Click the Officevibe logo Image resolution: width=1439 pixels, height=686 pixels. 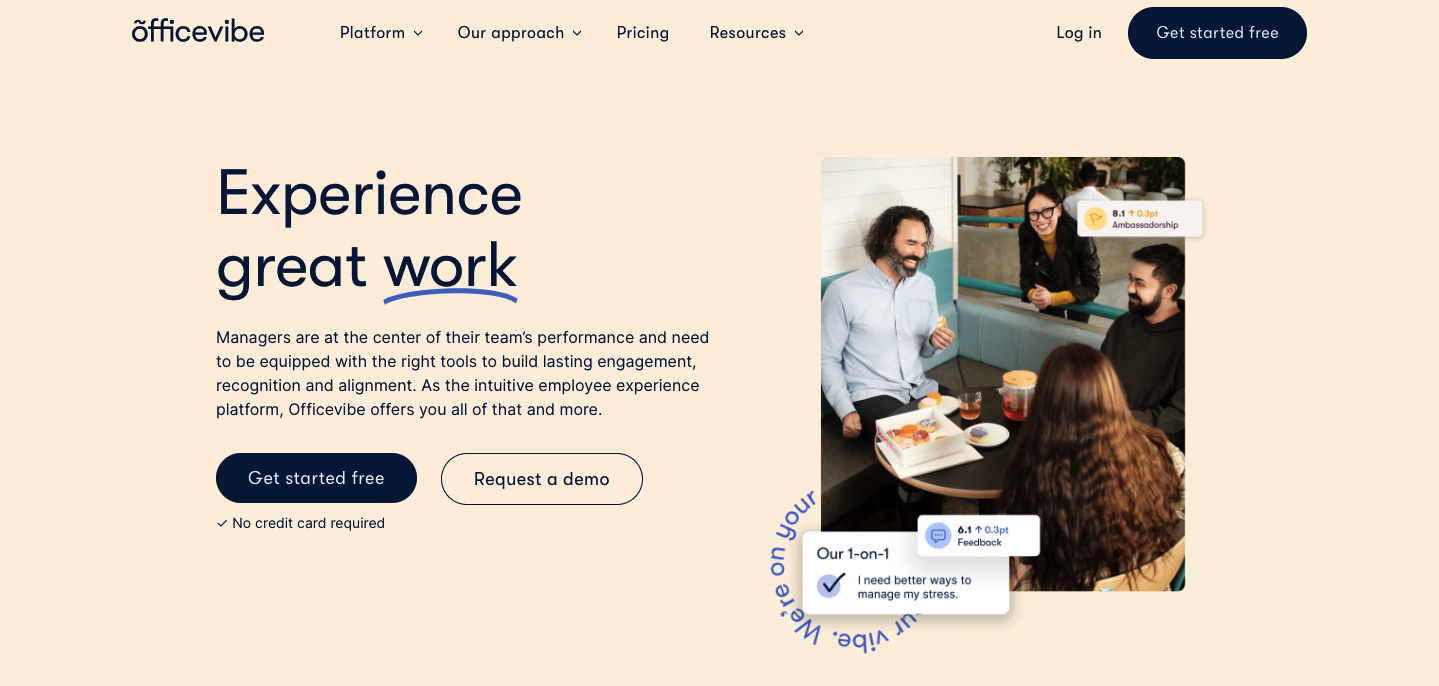pos(197,31)
